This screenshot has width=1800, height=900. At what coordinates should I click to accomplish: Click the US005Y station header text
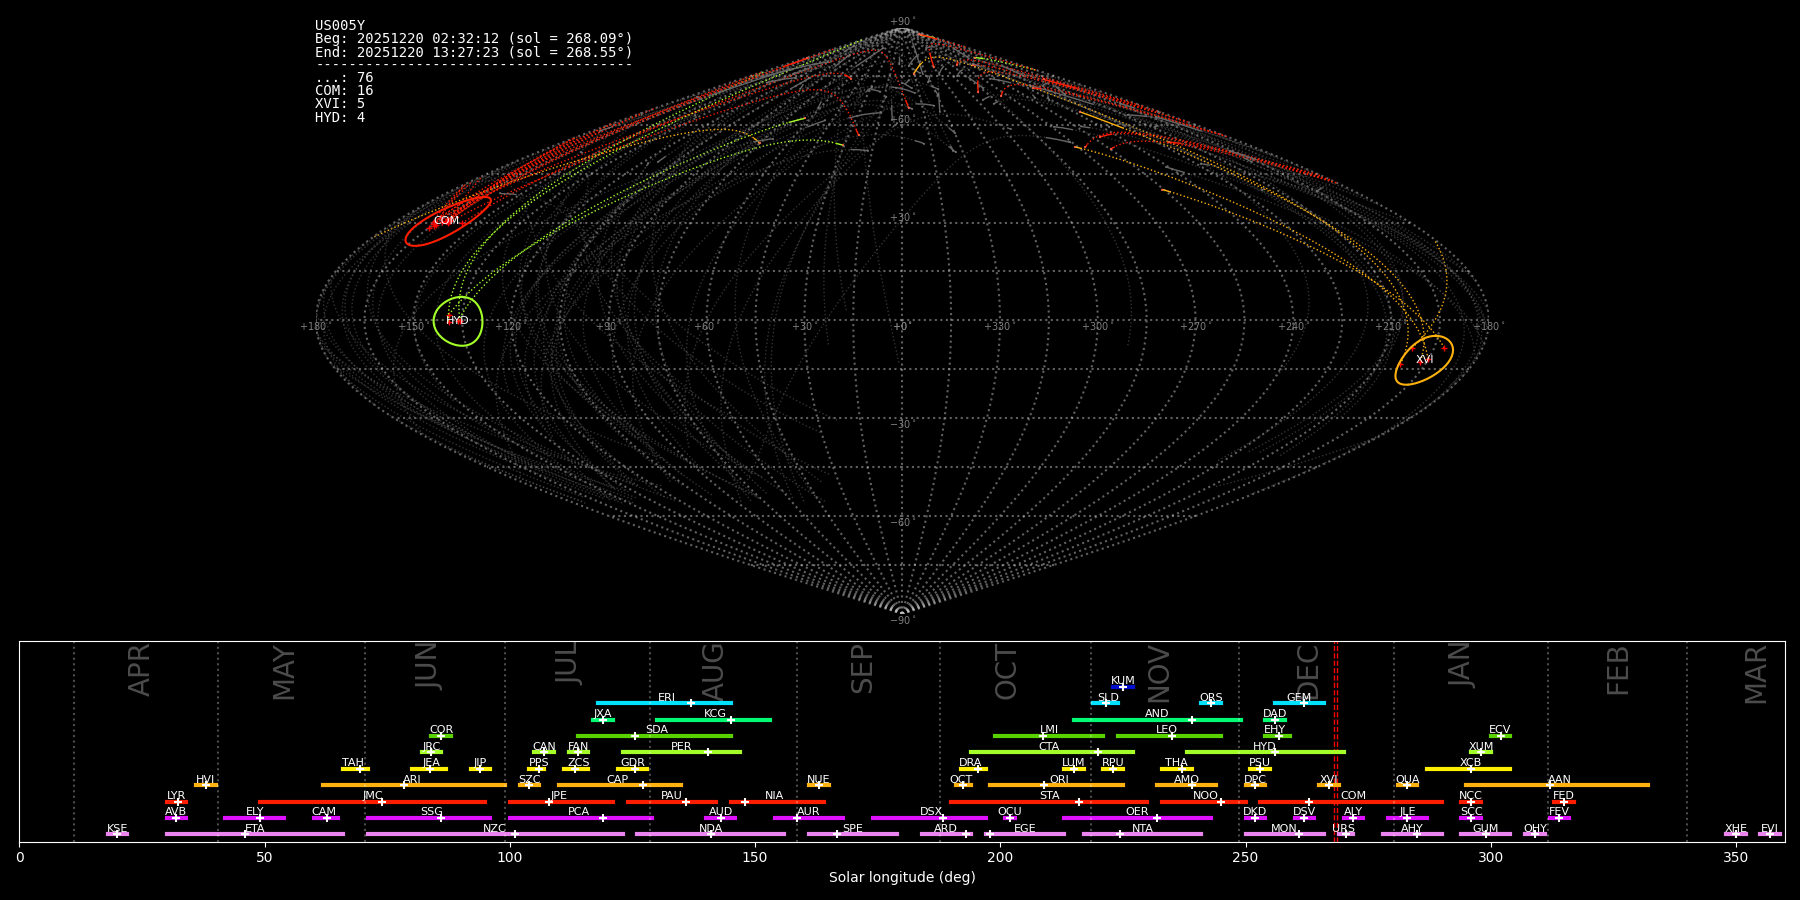[x=340, y=26]
